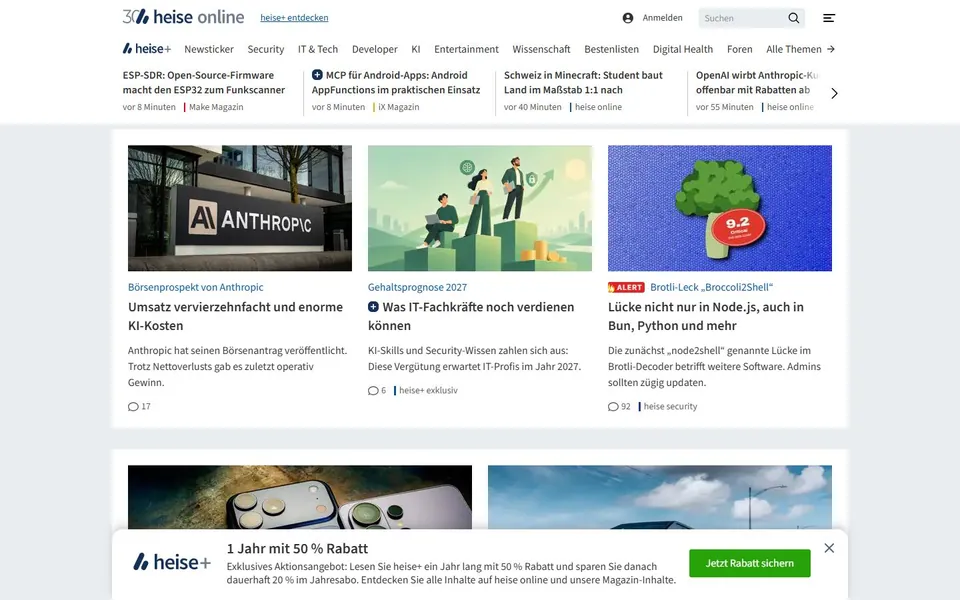Open the Foren section
The image size is (960, 600).
tap(740, 49)
